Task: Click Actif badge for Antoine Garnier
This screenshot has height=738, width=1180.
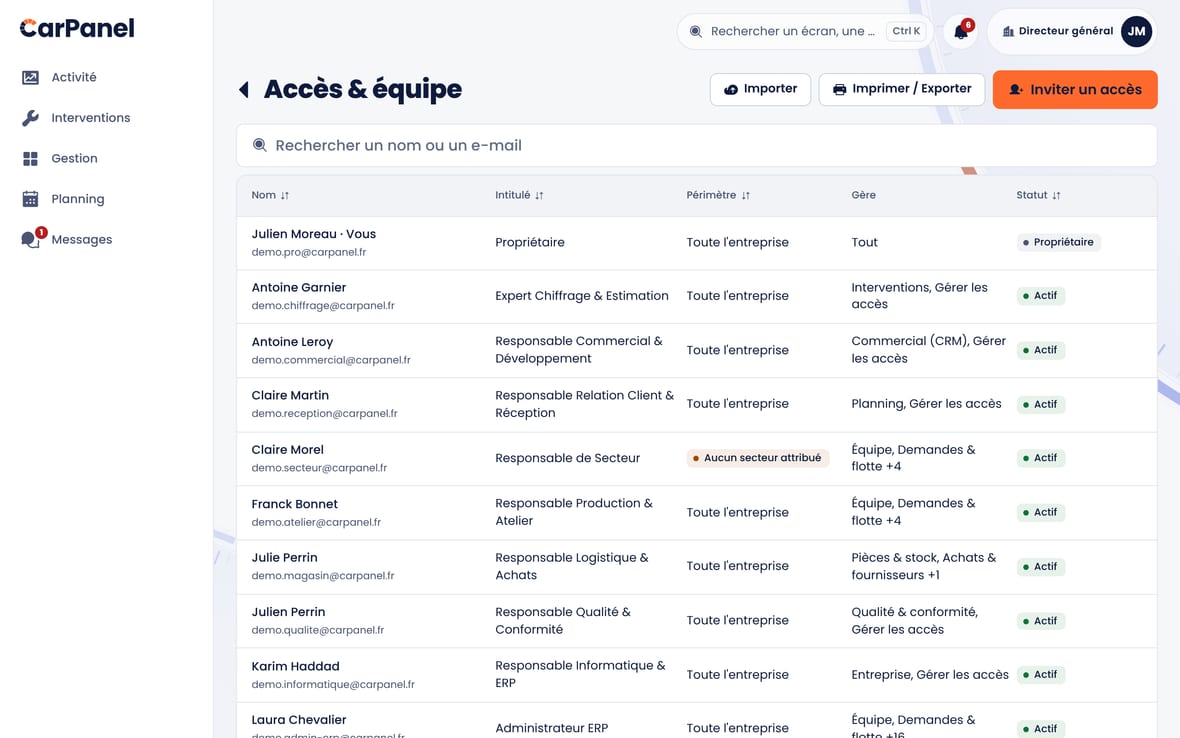Action: pyautogui.click(x=1040, y=296)
